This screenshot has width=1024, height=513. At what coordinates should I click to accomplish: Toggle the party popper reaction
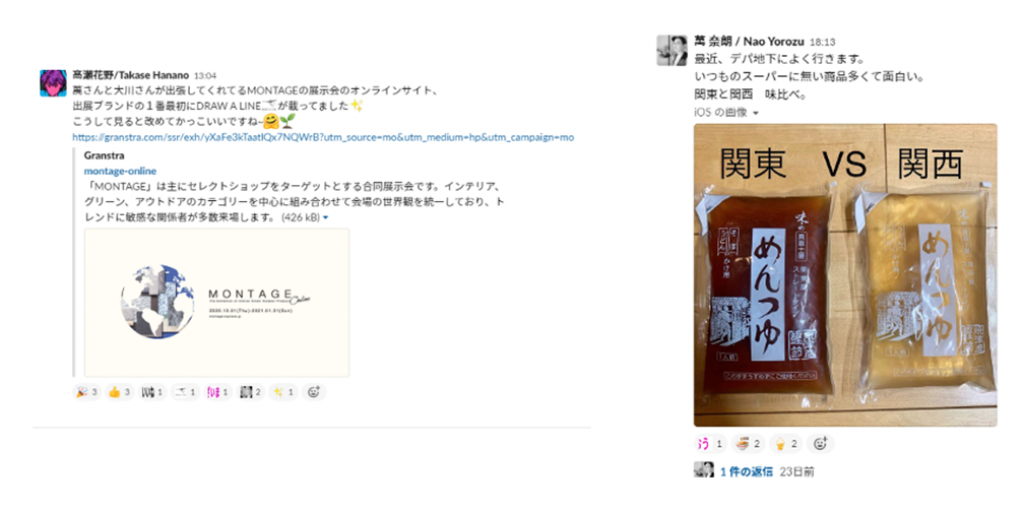tap(86, 392)
